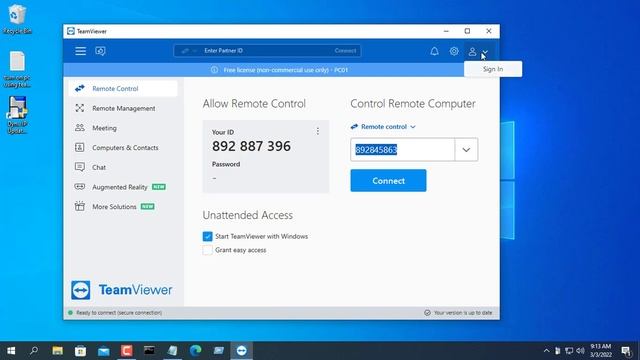This screenshot has height=360, width=640.
Task: Open Microsoft Edge from the taskbar
Action: point(196,351)
